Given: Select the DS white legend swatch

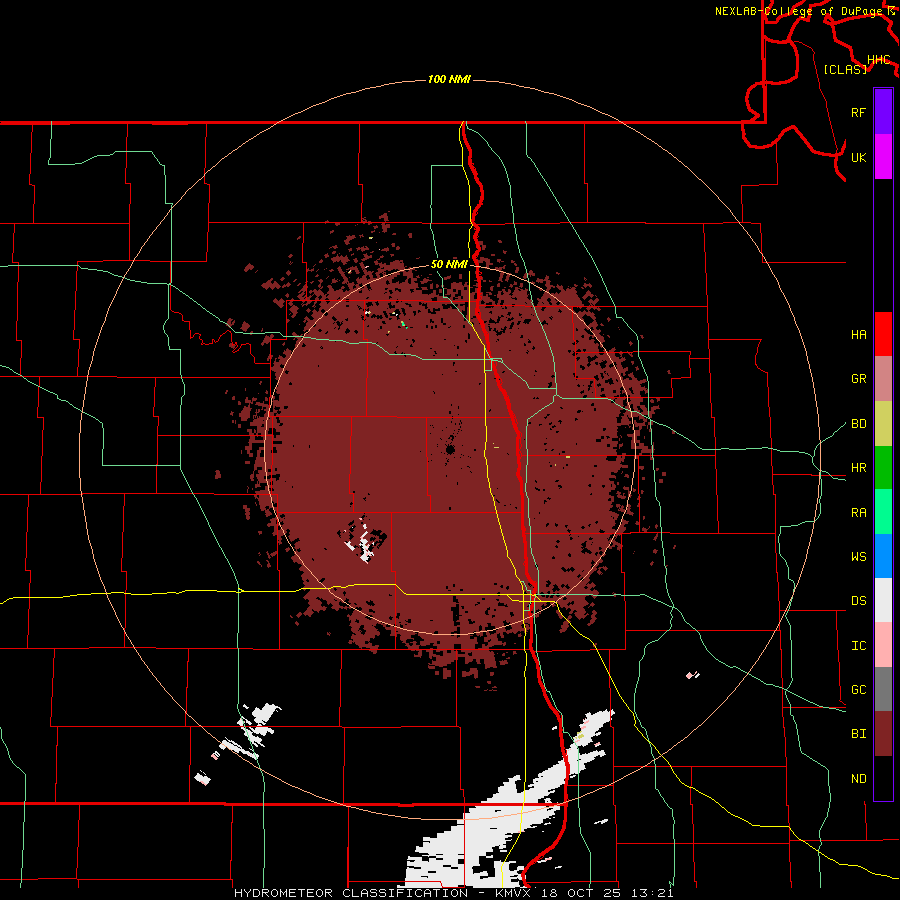Looking at the screenshot, I should point(883,600).
